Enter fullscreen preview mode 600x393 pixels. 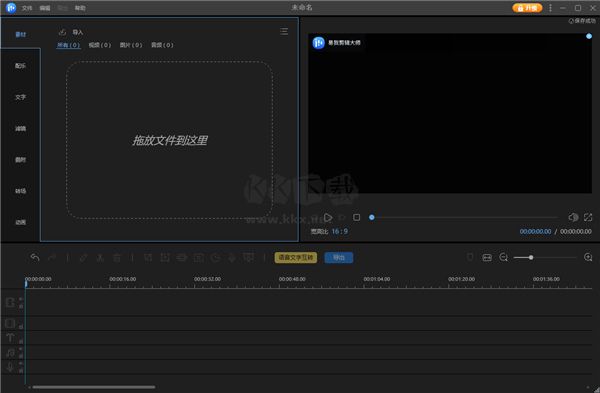click(x=588, y=217)
